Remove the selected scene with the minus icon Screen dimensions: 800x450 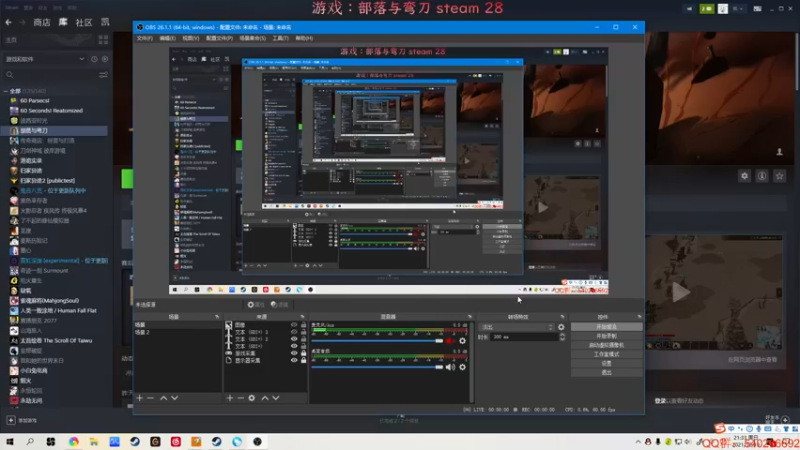151,398
